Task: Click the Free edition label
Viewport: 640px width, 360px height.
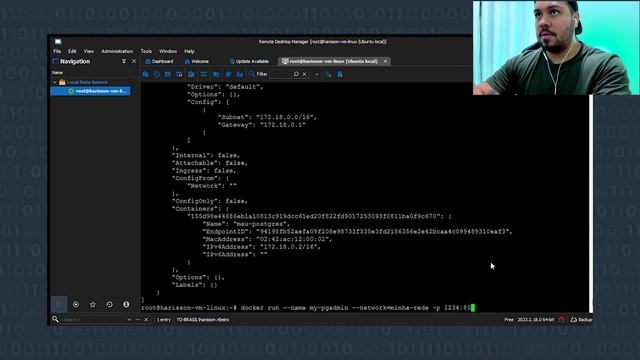Action: point(509,320)
